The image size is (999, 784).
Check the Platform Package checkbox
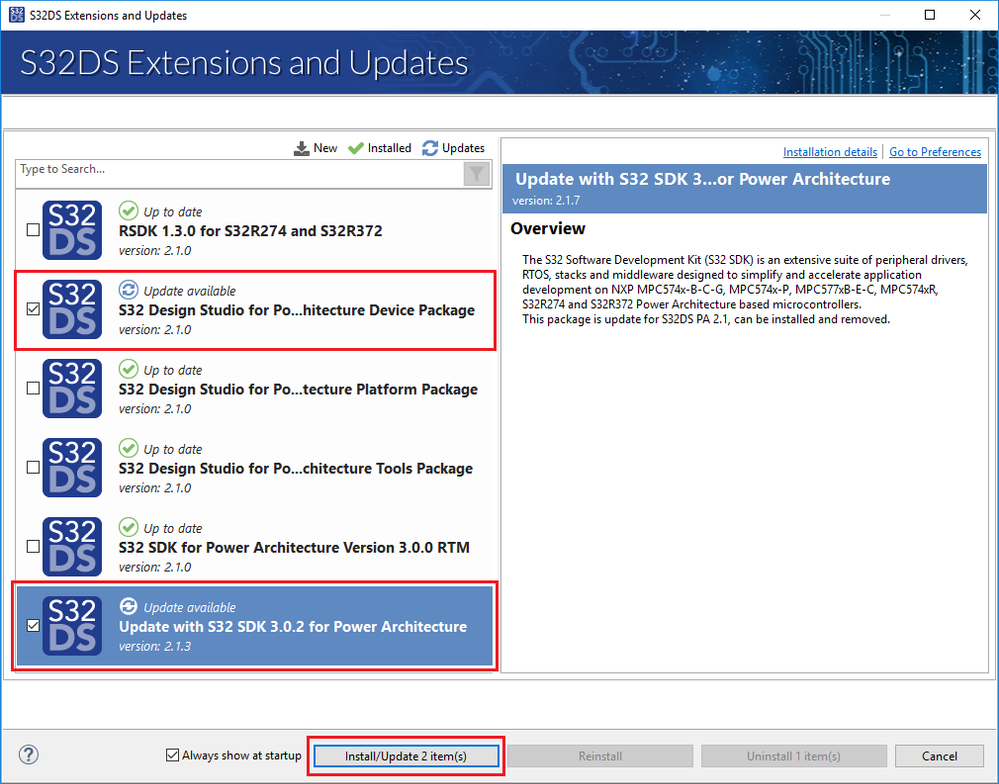click(x=33, y=388)
